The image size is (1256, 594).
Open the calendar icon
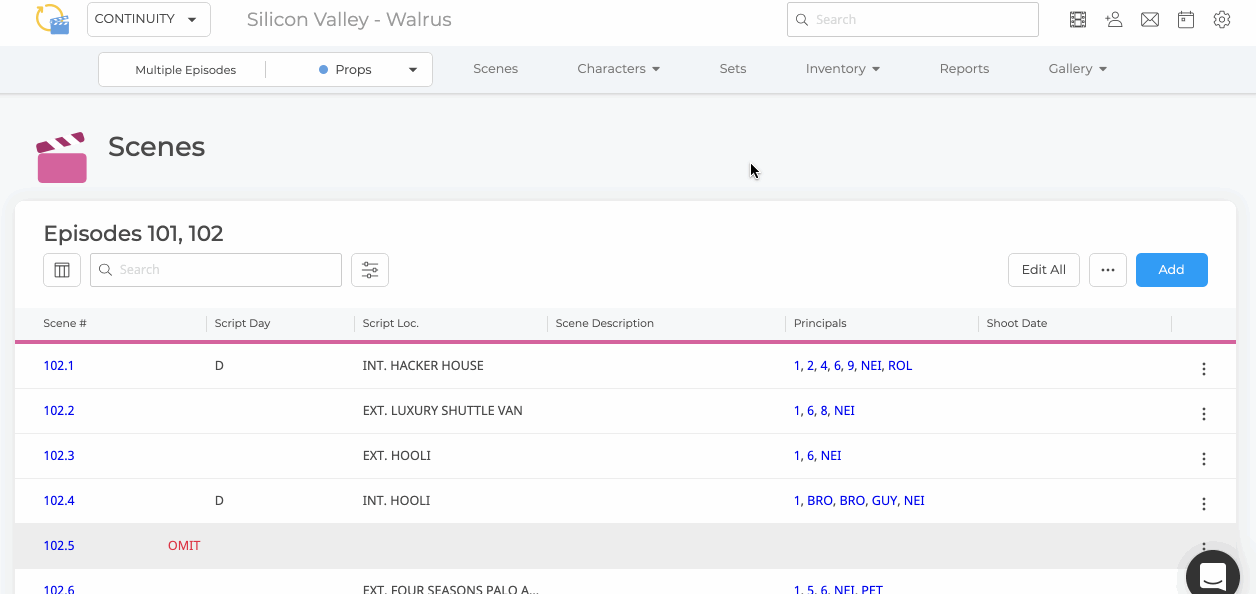[1186, 19]
